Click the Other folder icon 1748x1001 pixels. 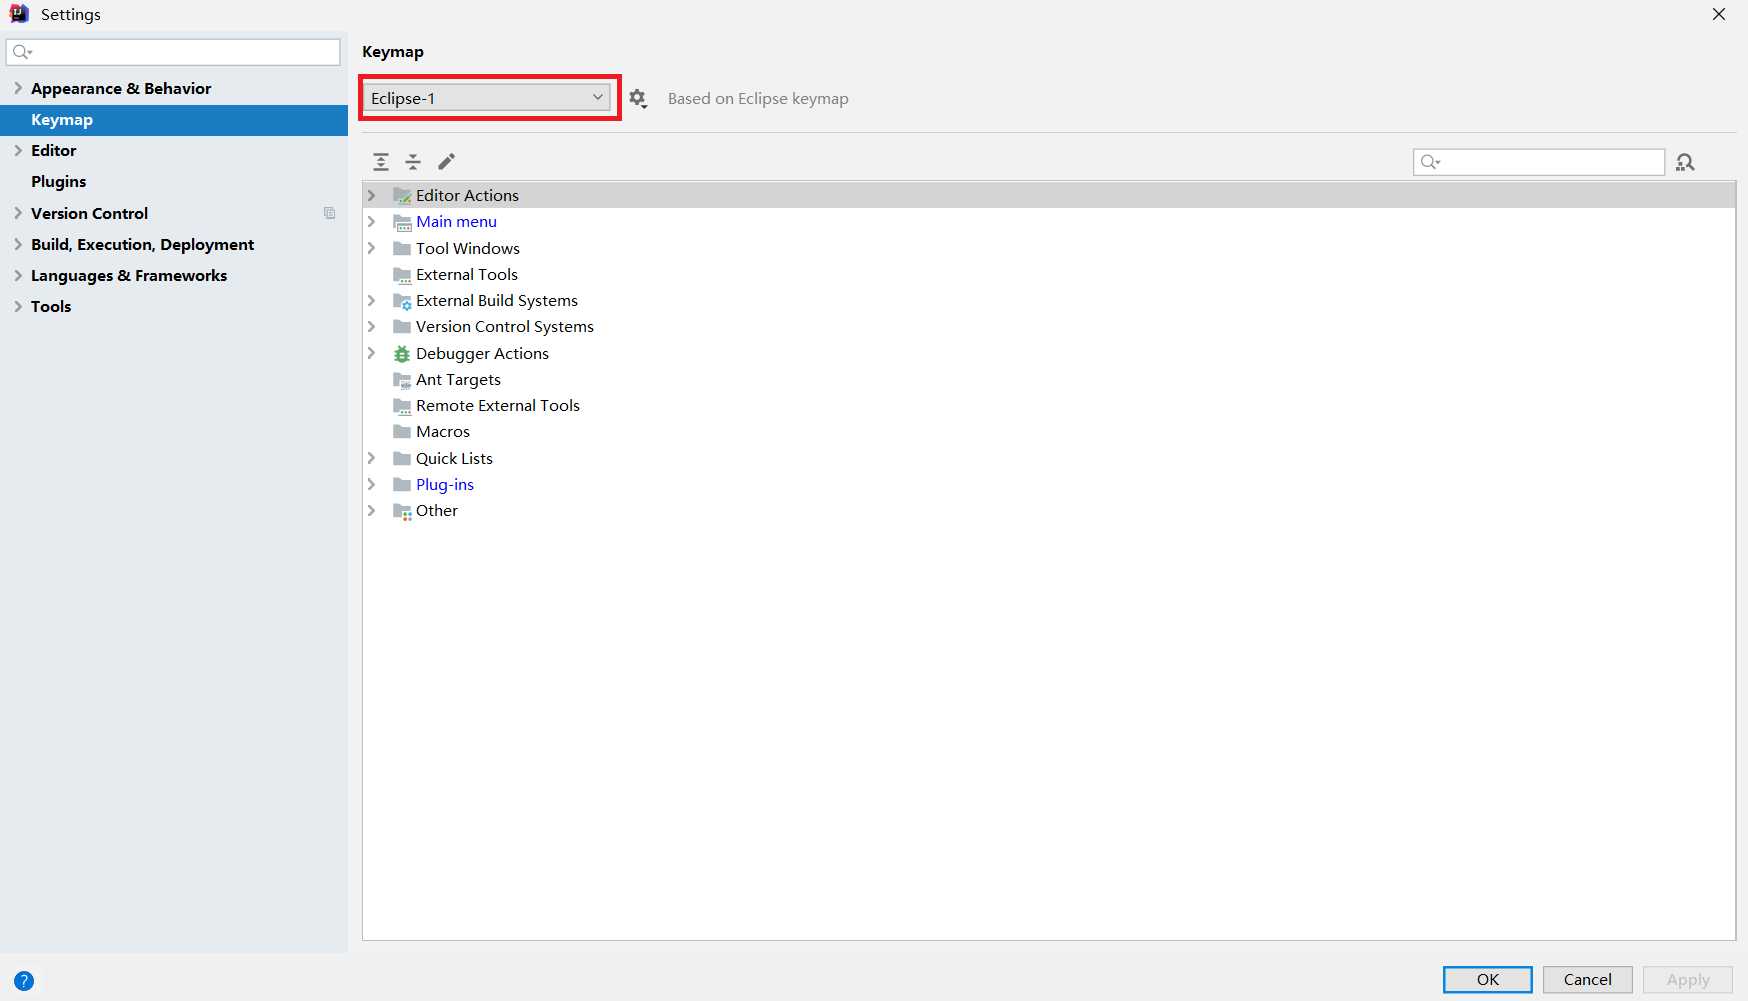[x=402, y=511]
